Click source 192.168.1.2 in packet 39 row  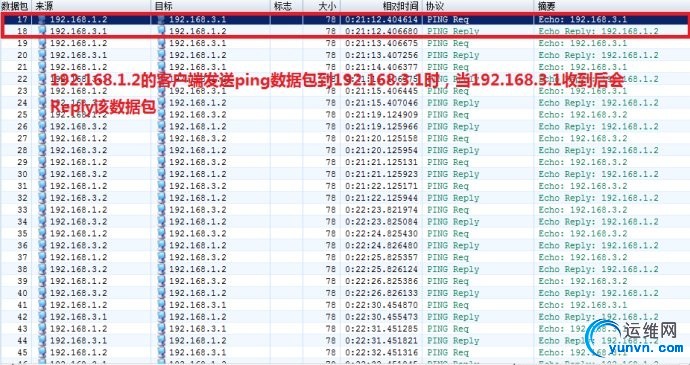click(78, 281)
